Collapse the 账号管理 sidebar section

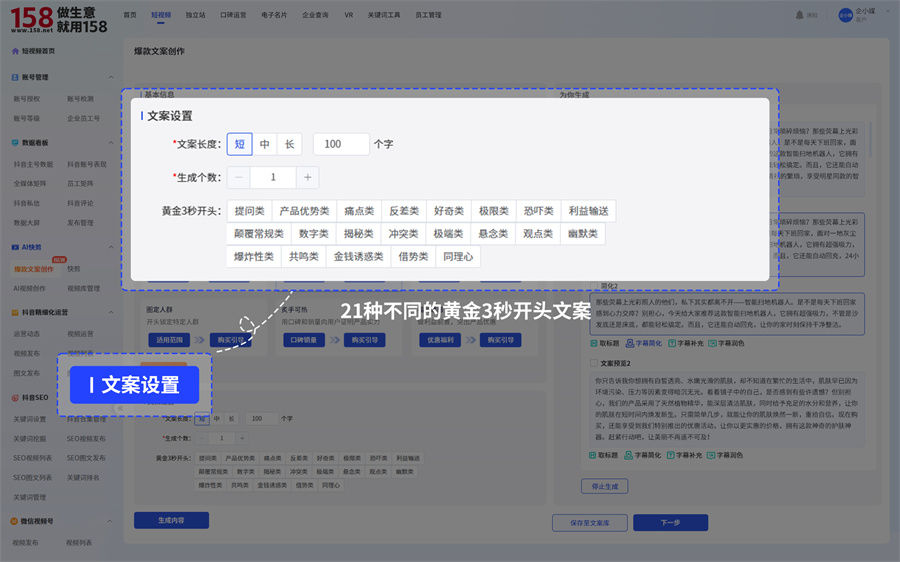[111, 77]
